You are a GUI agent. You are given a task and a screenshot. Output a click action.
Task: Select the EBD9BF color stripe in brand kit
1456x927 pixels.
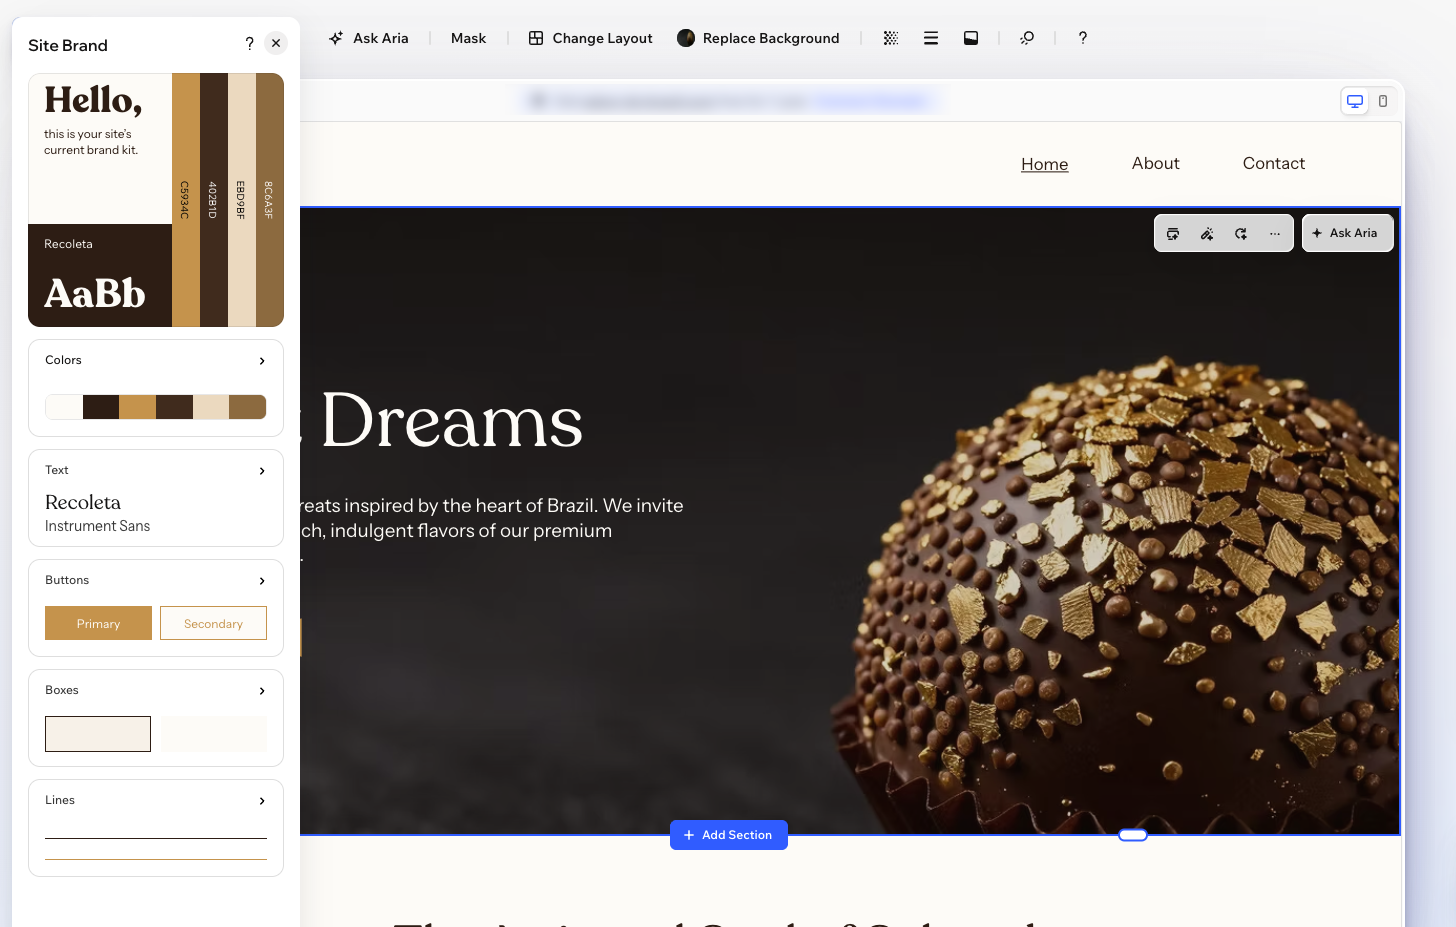[242, 200]
